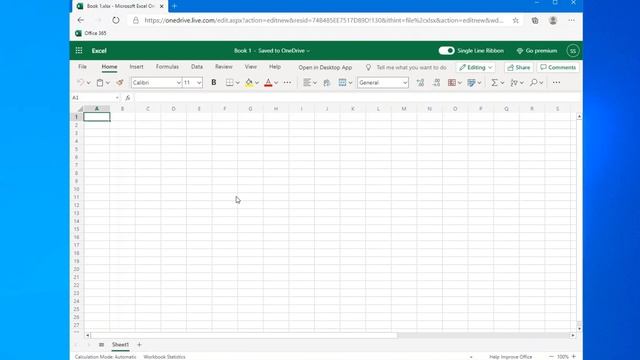Toggle the Single Line Ribbon switch
This screenshot has height=360, width=640.
click(447, 51)
